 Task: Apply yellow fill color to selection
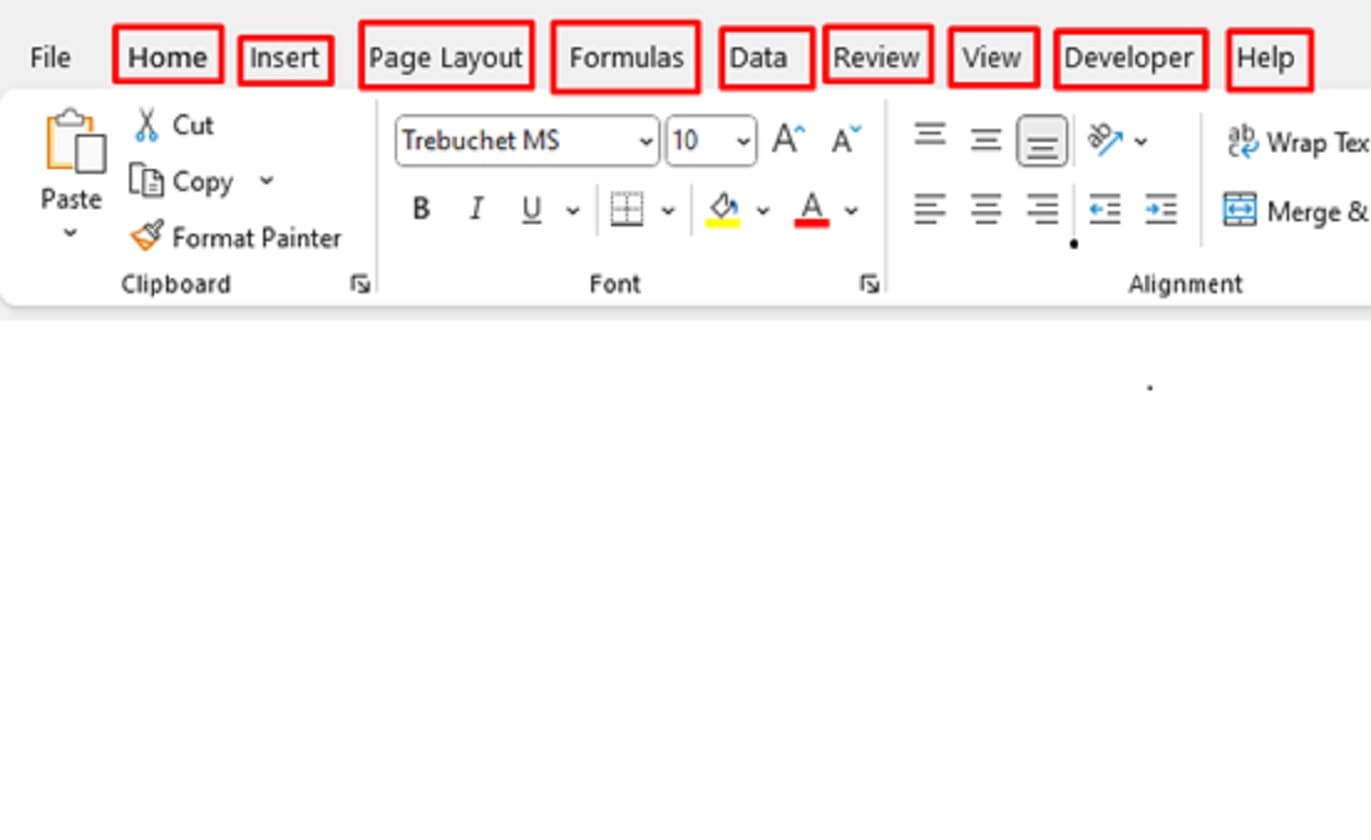723,208
